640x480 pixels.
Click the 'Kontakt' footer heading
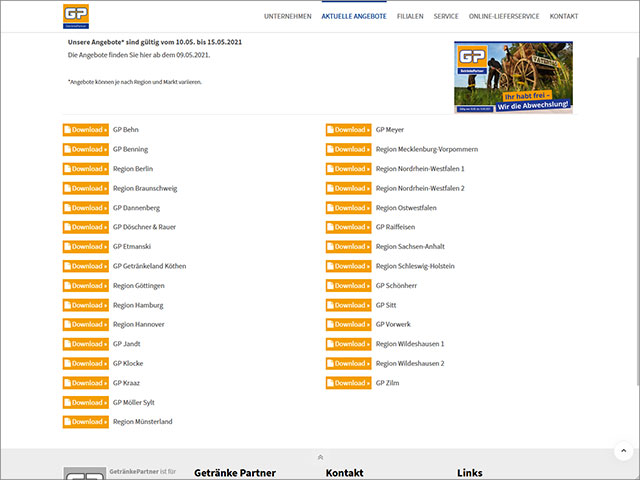click(344, 473)
